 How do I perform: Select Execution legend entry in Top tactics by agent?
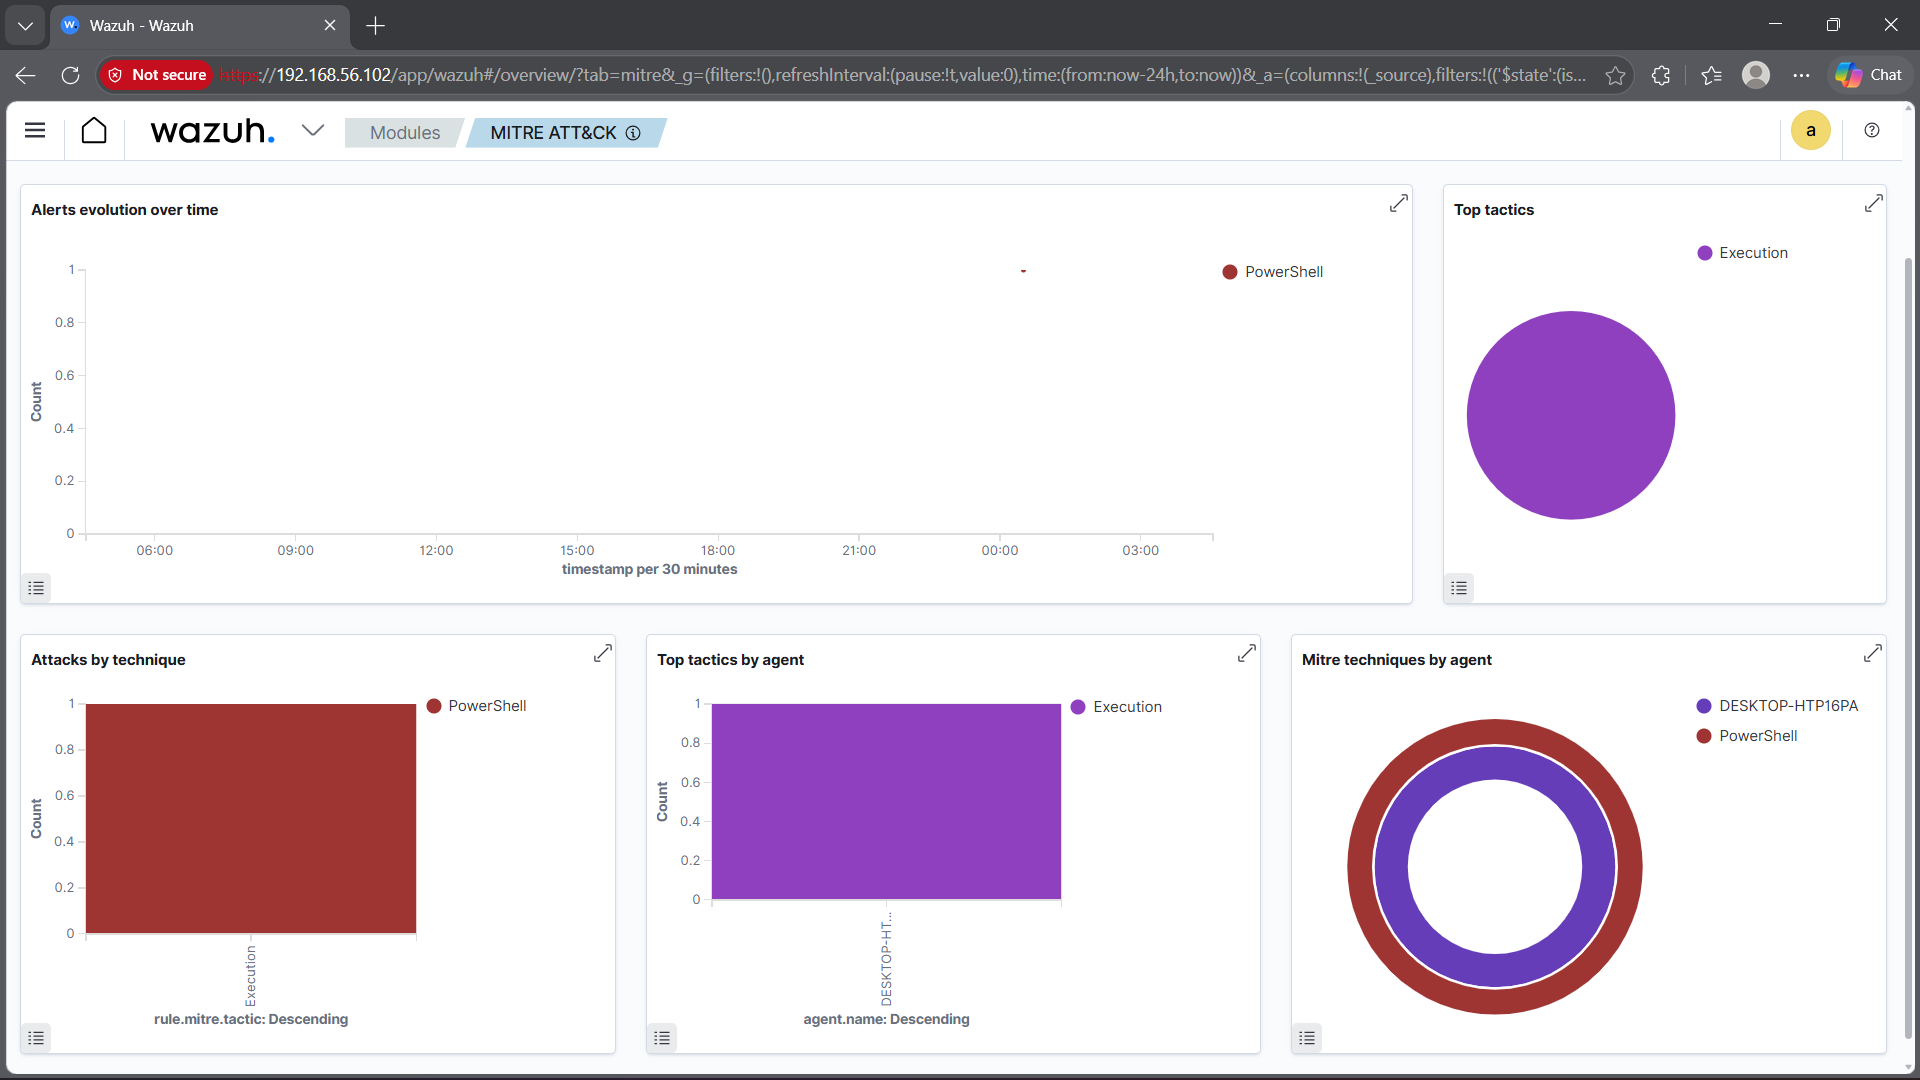click(1127, 707)
